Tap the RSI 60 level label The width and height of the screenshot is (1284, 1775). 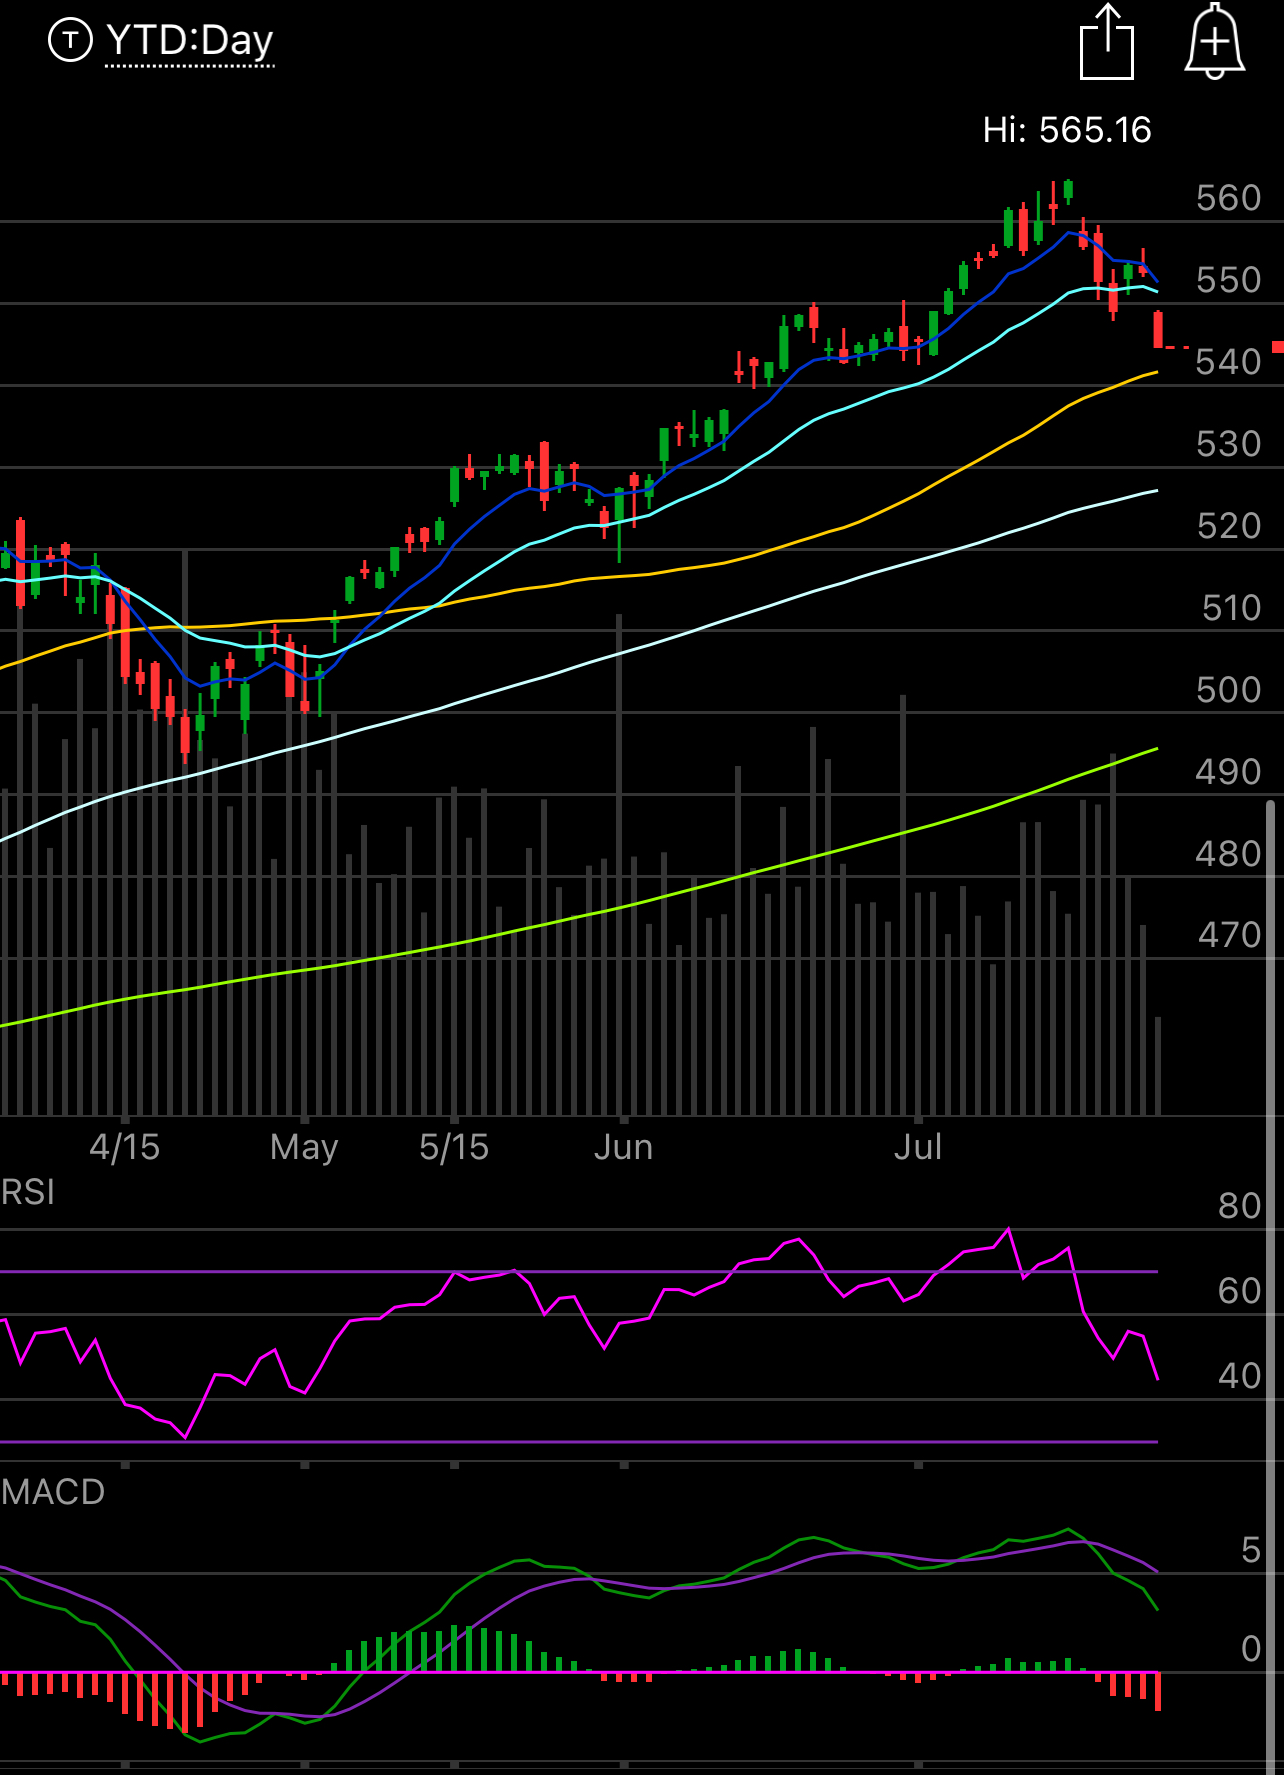point(1239,1291)
